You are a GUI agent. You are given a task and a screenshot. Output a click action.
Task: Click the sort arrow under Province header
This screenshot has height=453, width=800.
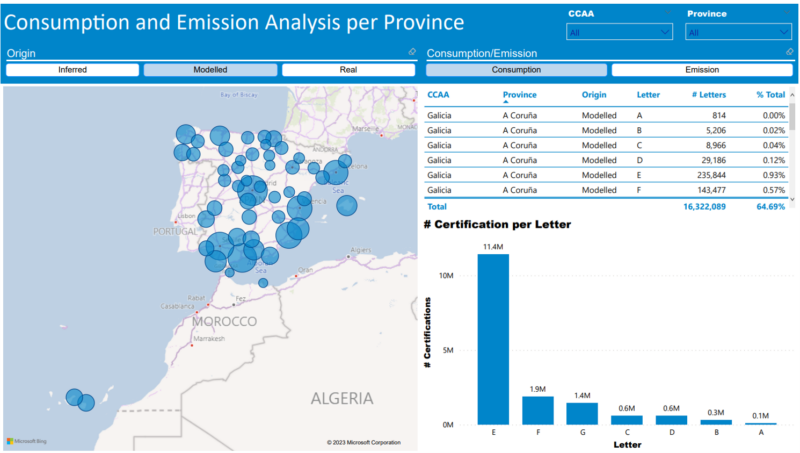click(519, 102)
